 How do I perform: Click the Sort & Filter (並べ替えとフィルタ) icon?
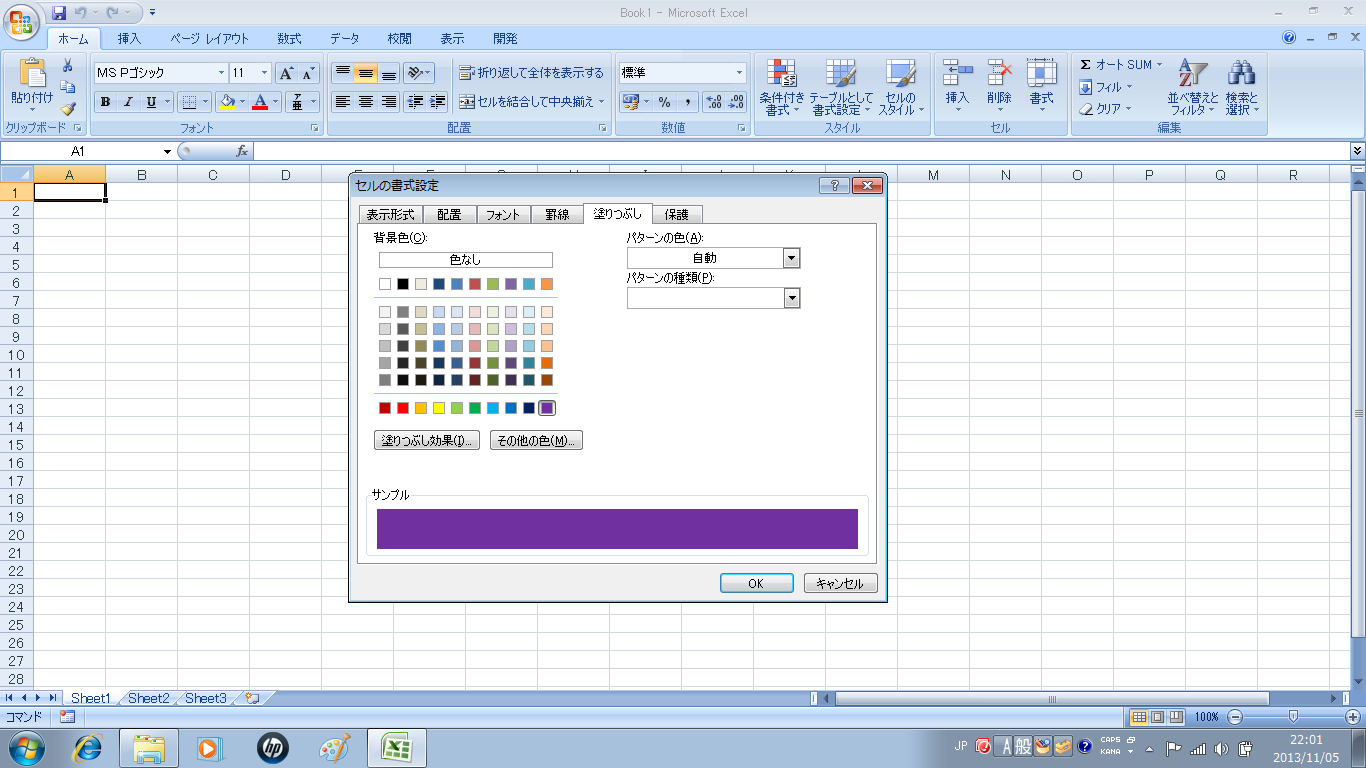tap(1193, 75)
